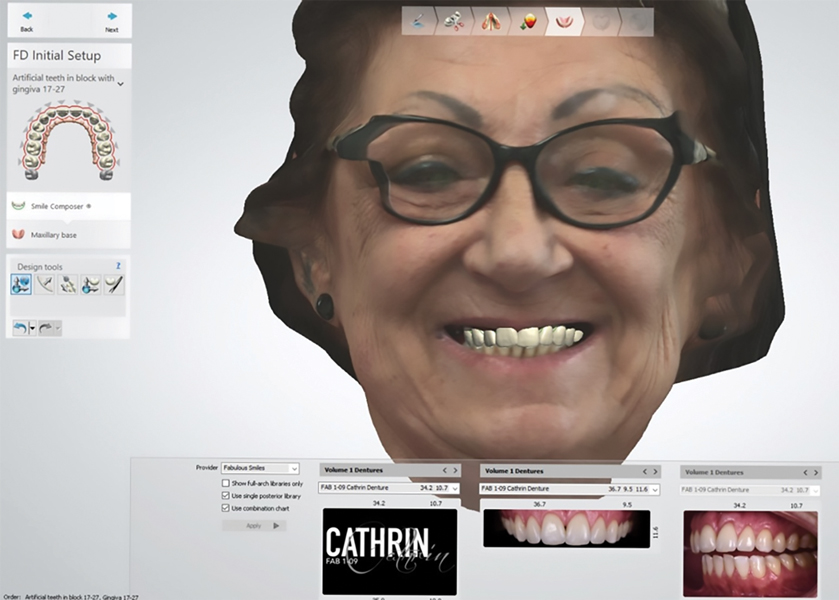
Task: Click the undo arrow icon
Action: click(19, 328)
